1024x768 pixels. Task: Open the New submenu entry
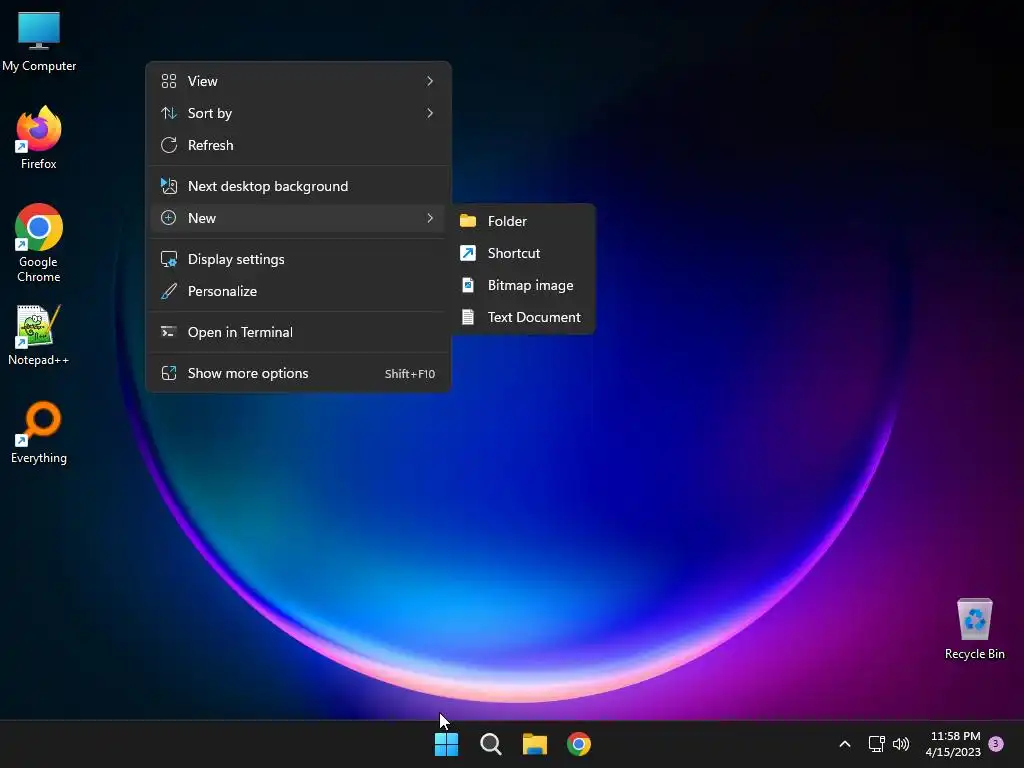(x=298, y=218)
